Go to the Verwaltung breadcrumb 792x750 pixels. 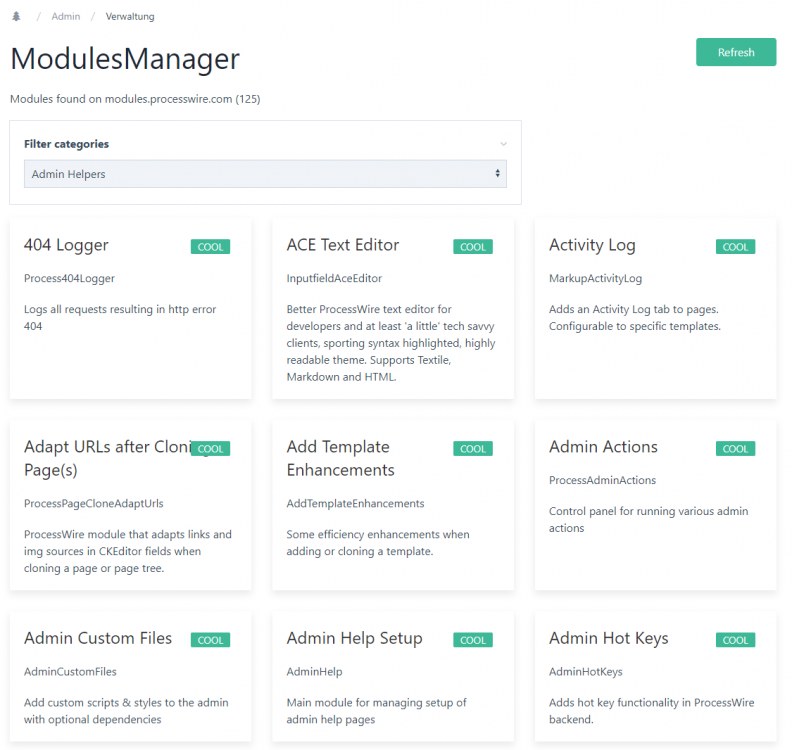[130, 17]
